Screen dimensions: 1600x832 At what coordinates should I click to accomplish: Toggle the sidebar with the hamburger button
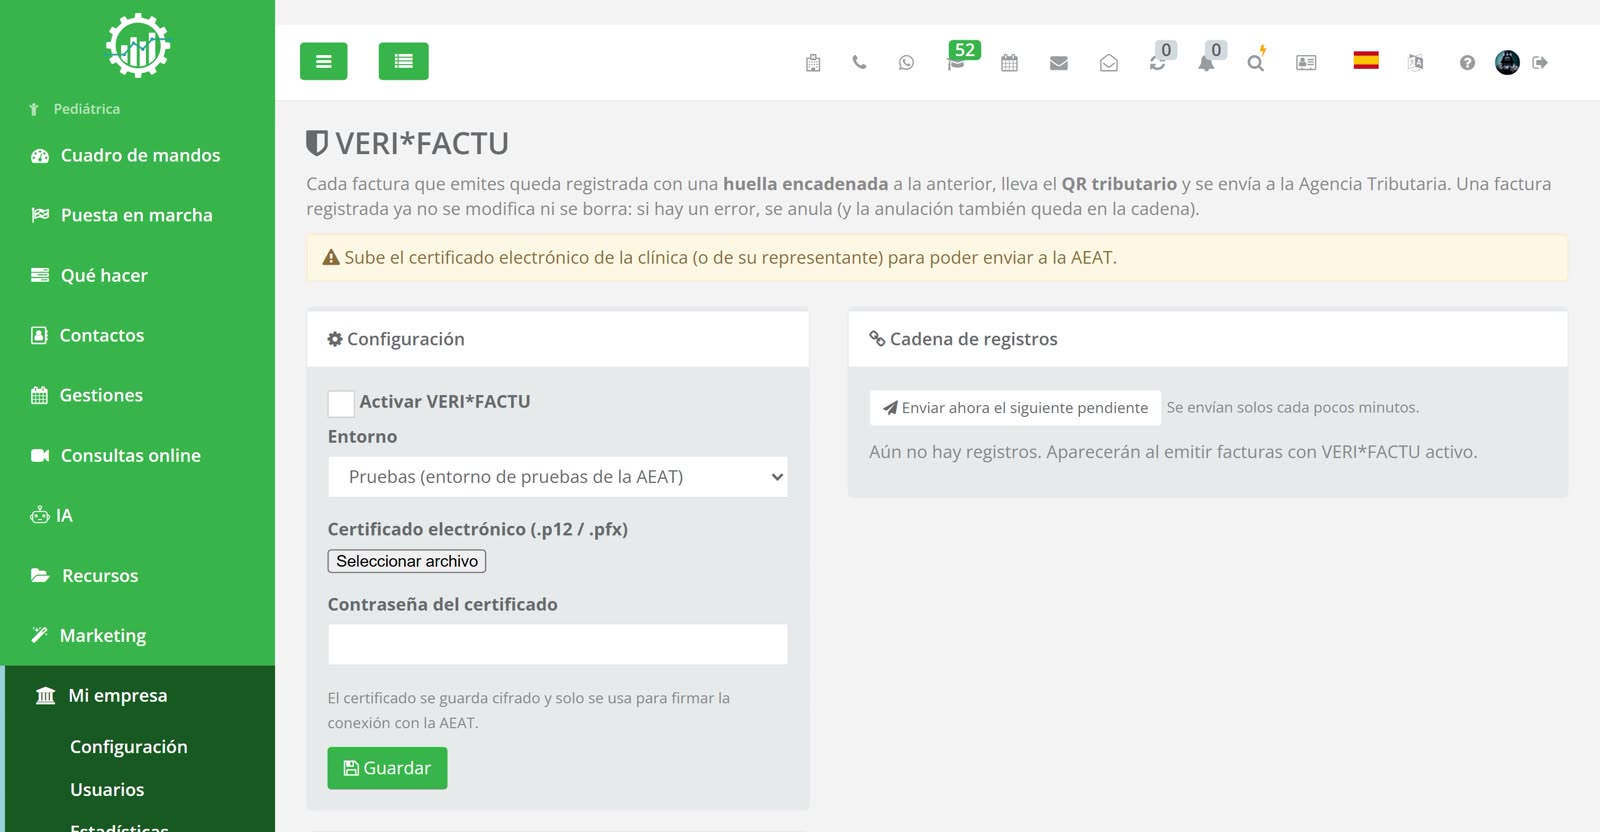tap(324, 61)
